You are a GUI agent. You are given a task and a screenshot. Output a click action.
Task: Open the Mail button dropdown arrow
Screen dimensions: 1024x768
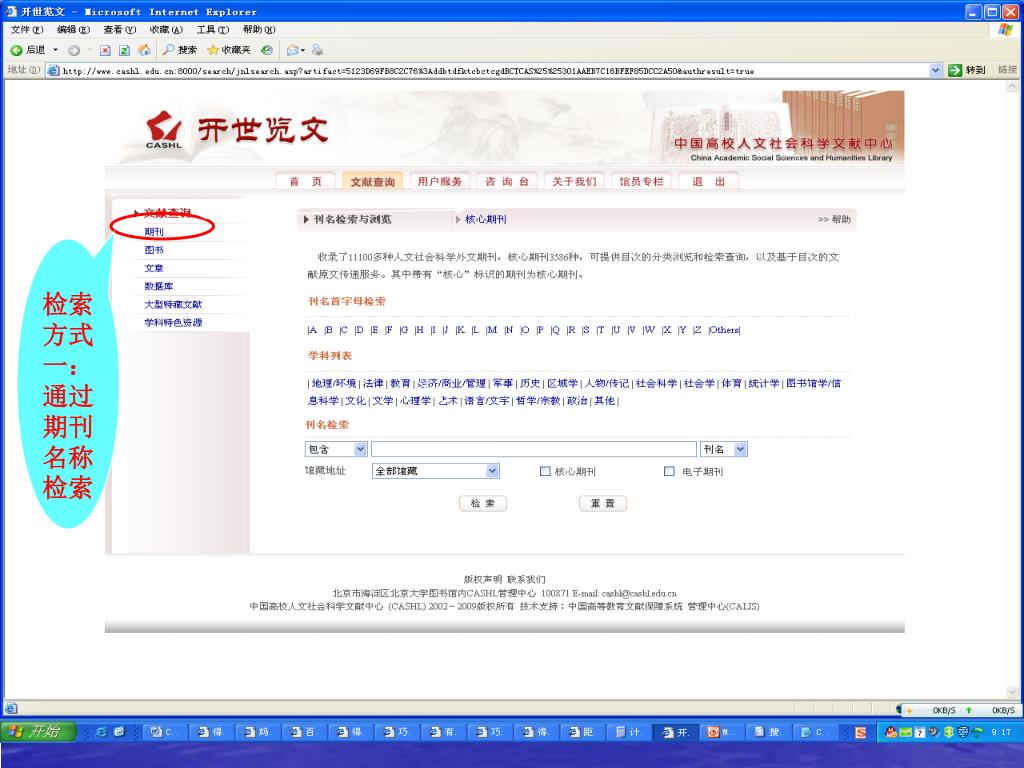[303, 50]
